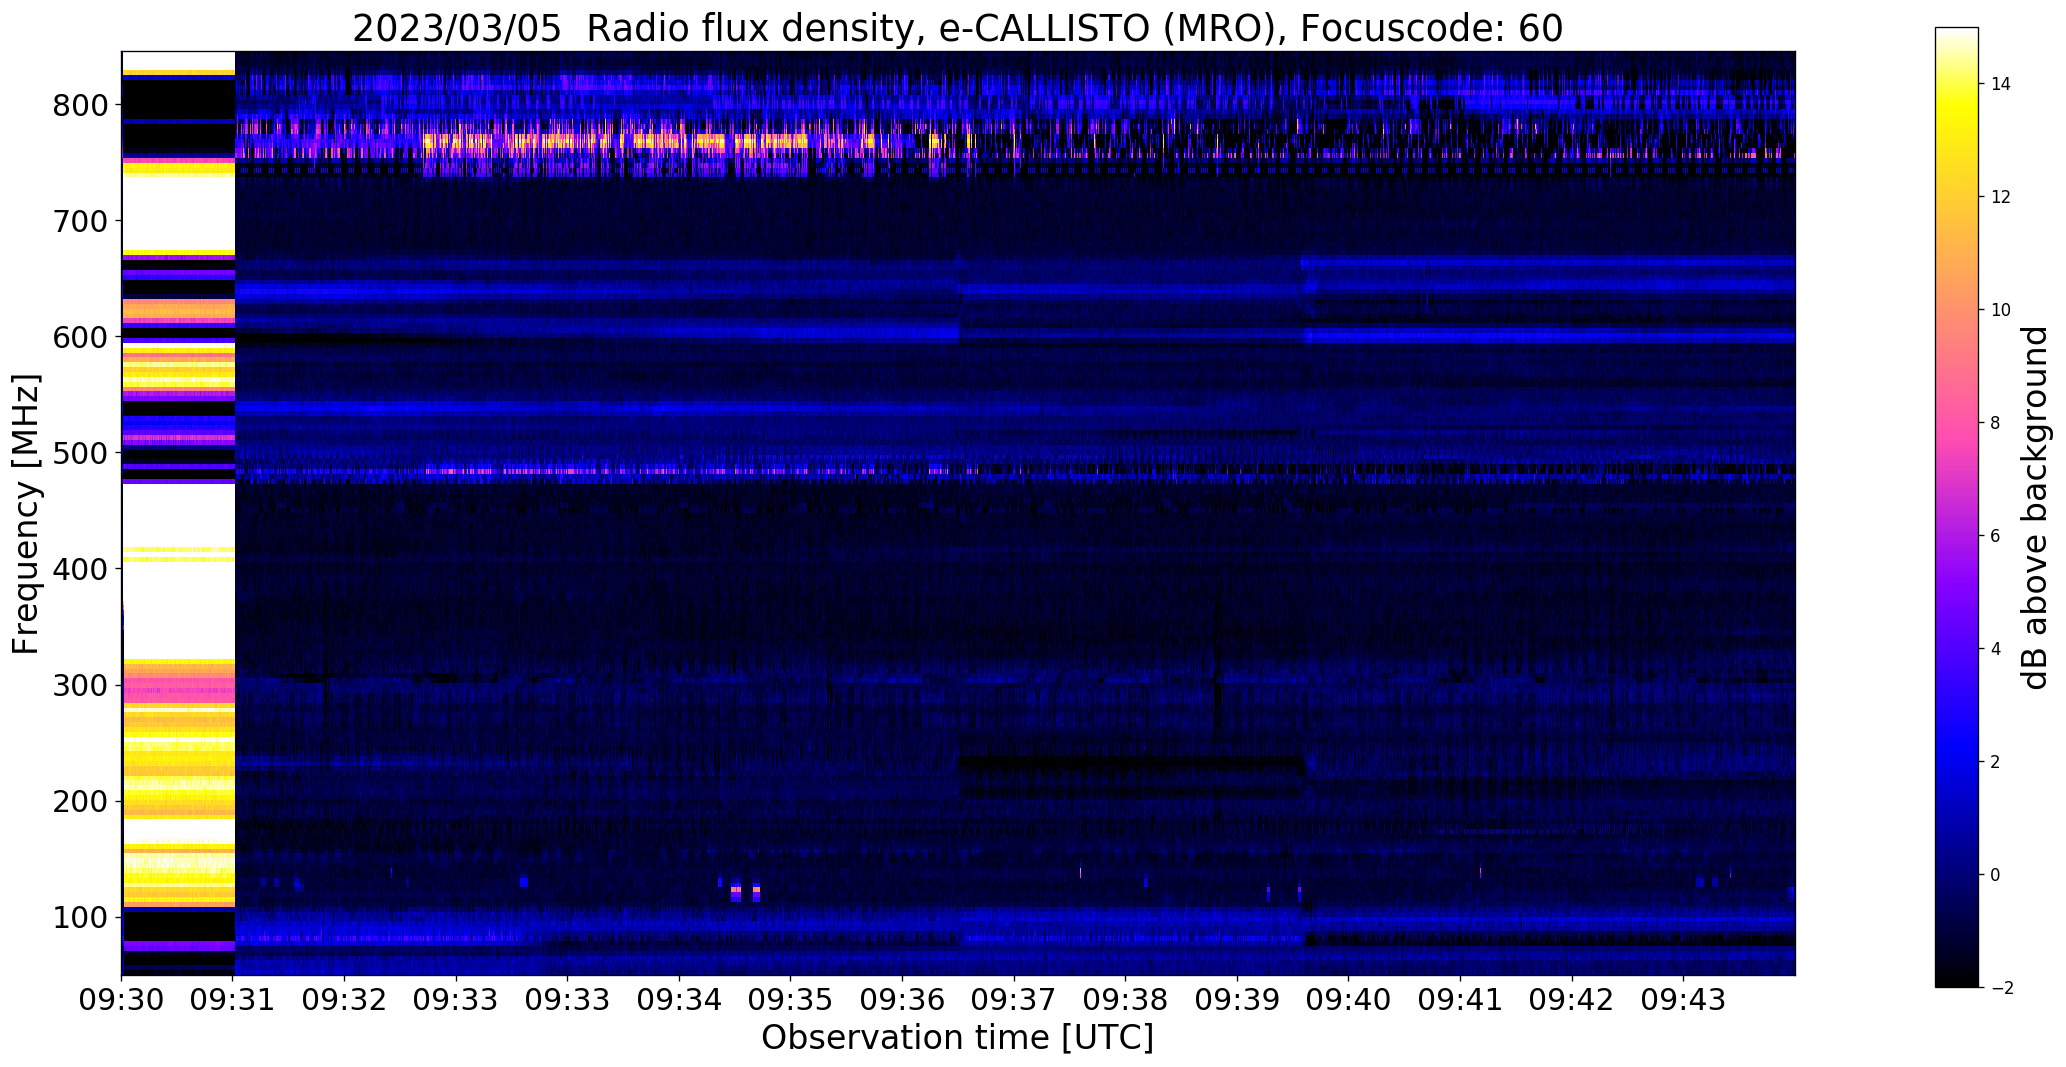Pick the 6 value on the colorbar scale
This screenshot has height=1067, width=2066.
coord(1995,536)
